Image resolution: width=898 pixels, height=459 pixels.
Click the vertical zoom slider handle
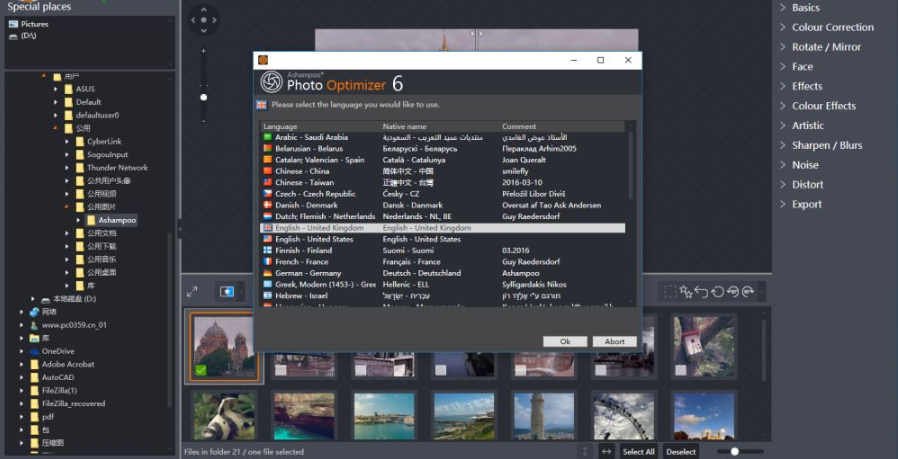point(204,97)
